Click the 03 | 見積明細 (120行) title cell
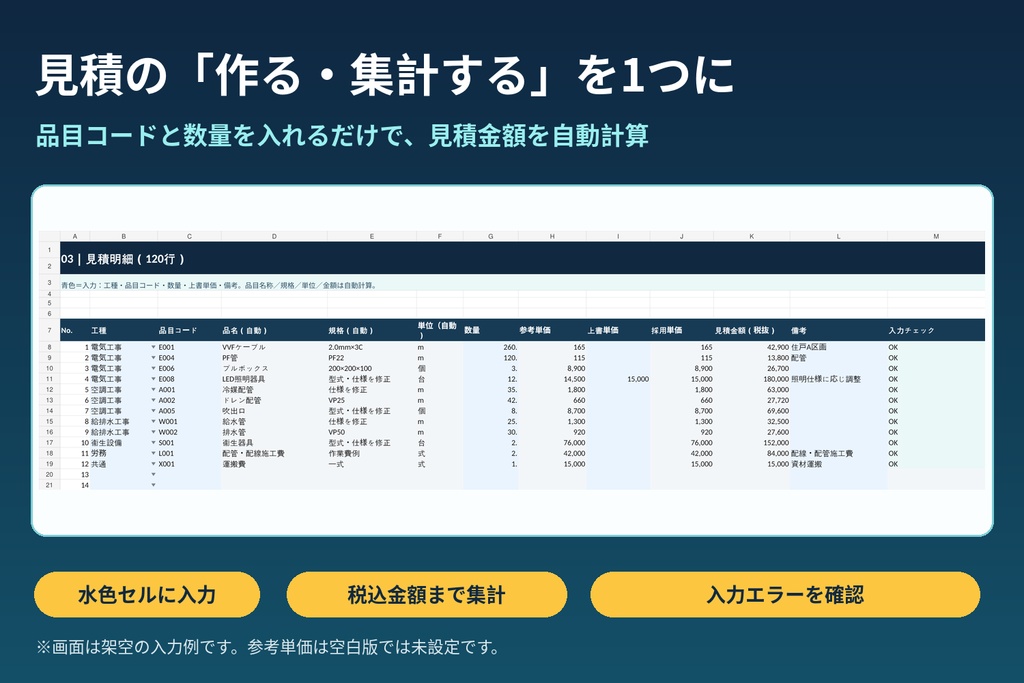 point(522,259)
